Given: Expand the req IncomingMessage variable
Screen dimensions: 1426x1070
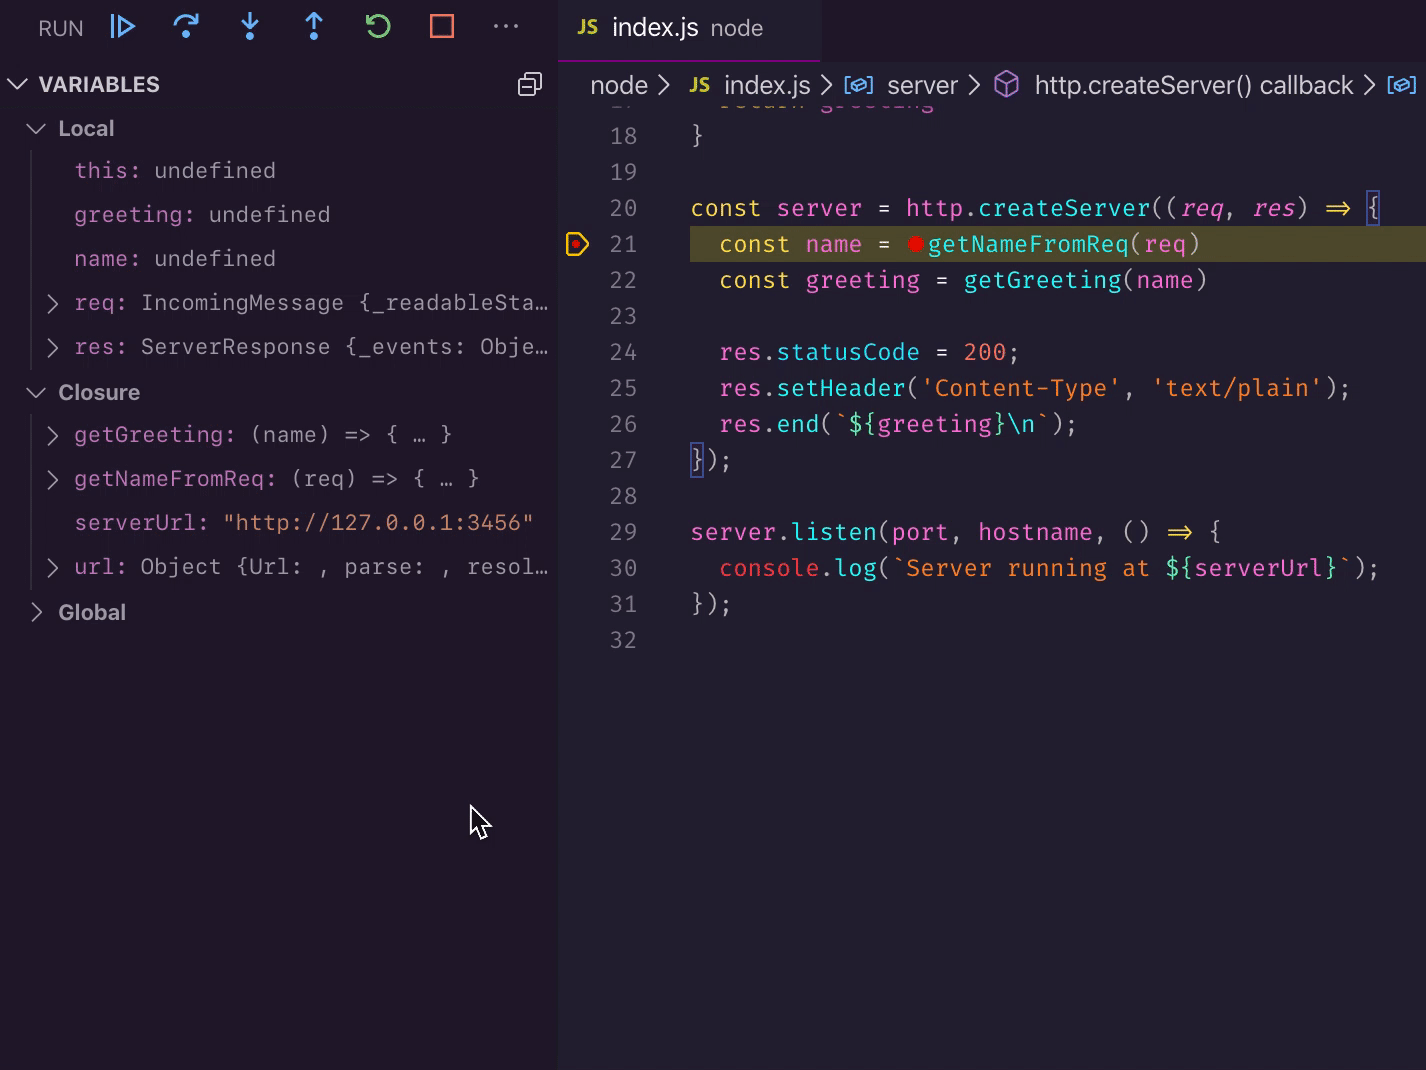Looking at the screenshot, I should tap(53, 303).
